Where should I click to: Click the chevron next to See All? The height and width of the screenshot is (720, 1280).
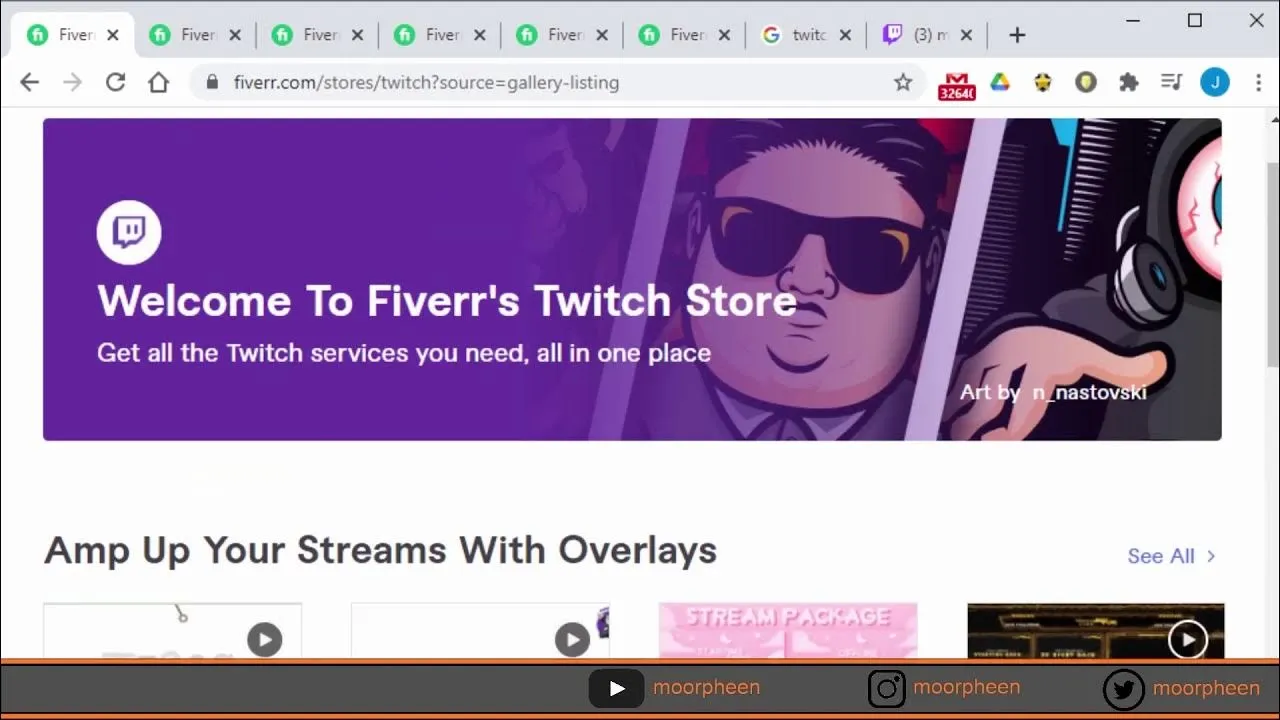[1211, 556]
